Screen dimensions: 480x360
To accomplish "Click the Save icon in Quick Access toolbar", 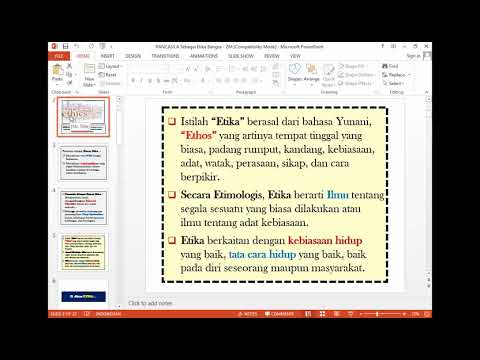I will point(66,46).
